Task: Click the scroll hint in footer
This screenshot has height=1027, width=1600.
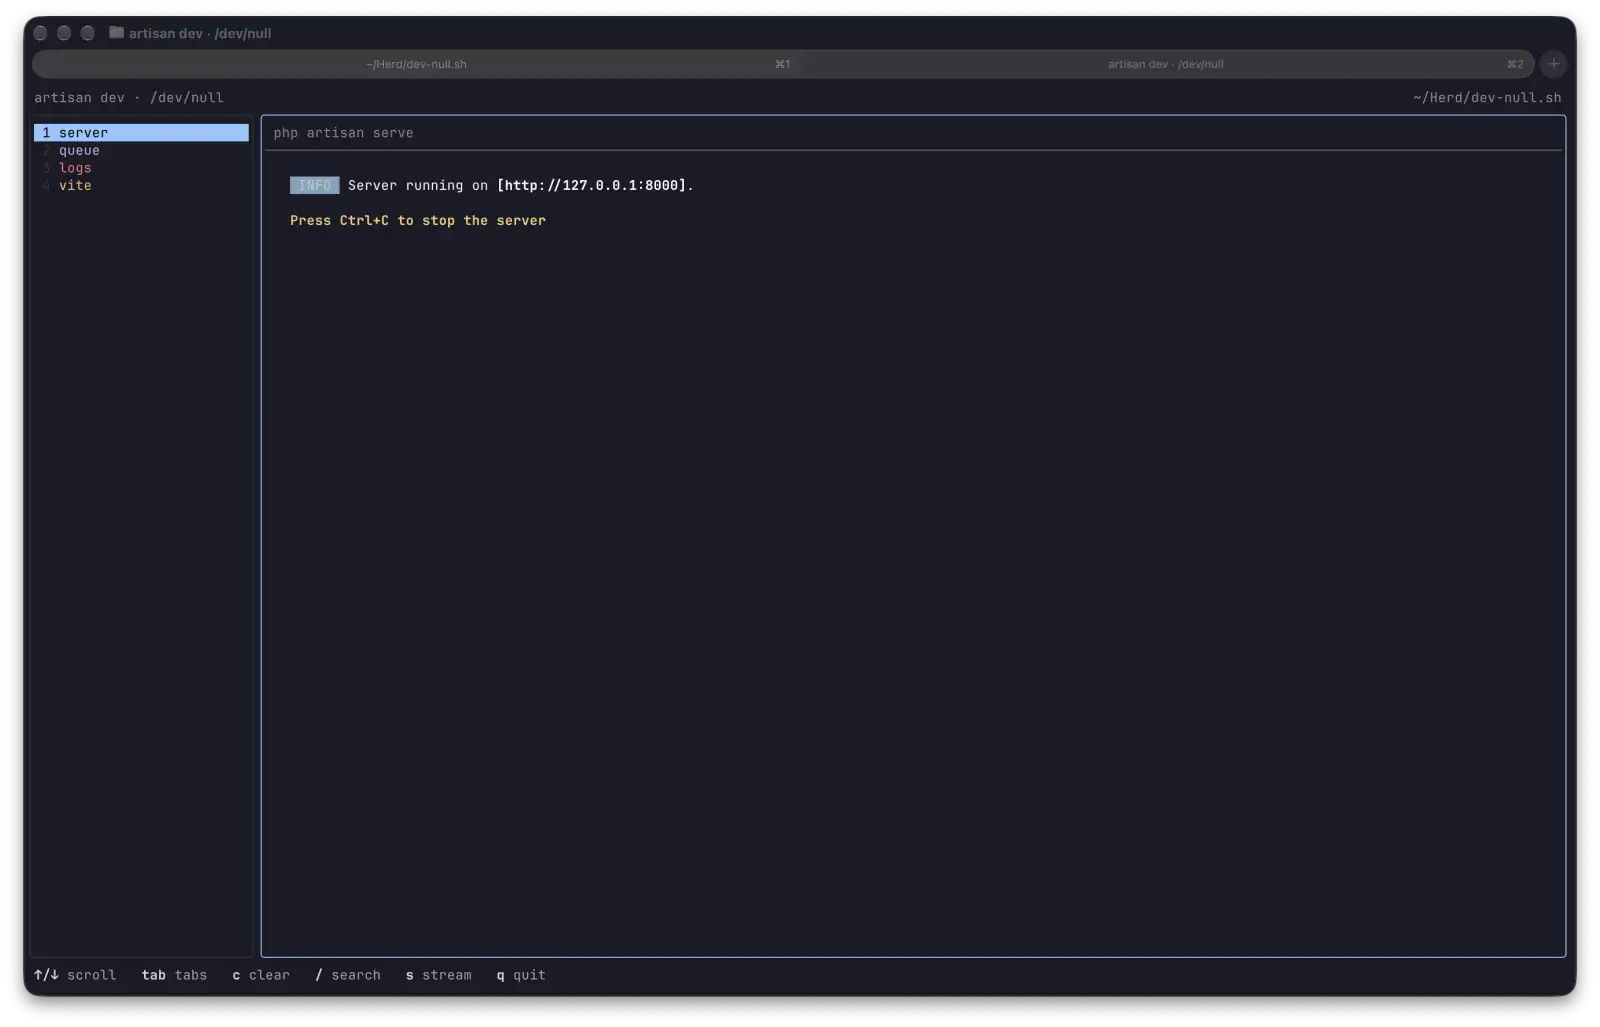Action: [75, 975]
